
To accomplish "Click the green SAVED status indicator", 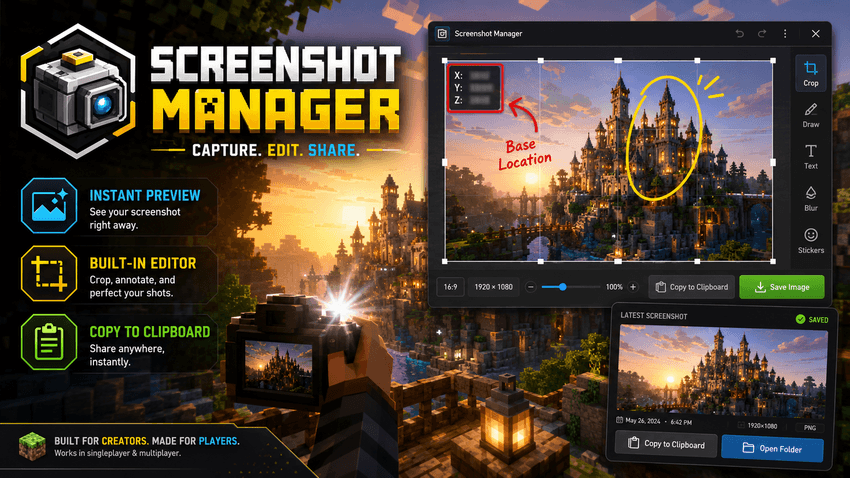I will 812,319.
